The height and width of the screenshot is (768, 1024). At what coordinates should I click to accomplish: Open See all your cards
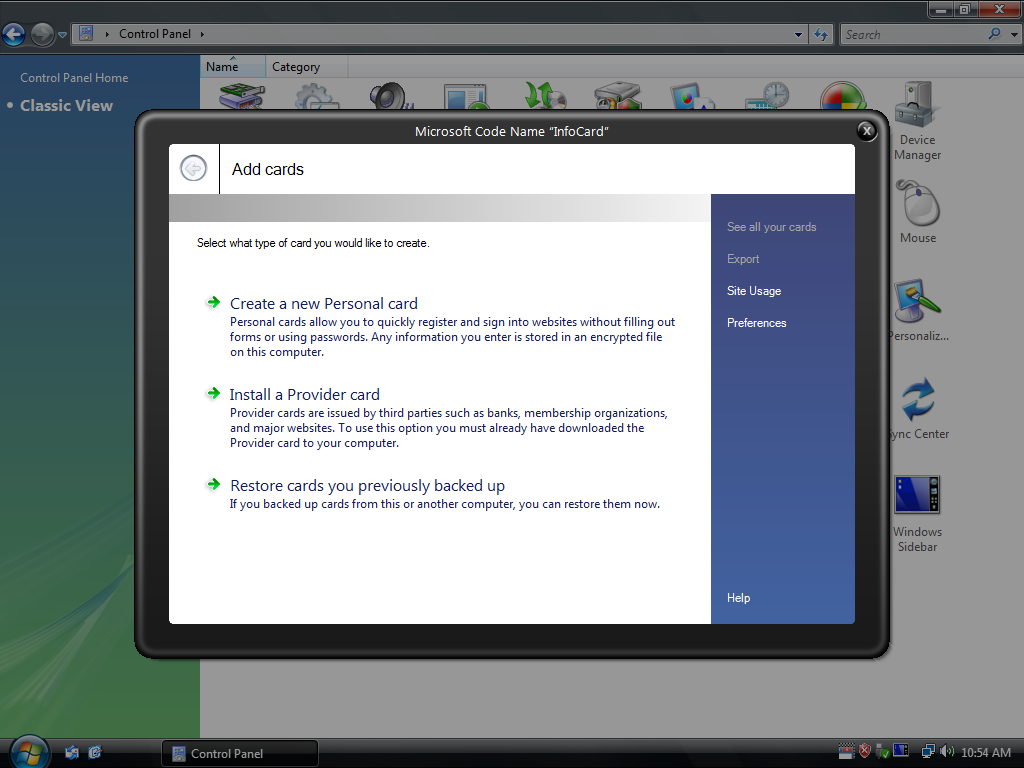(x=771, y=227)
